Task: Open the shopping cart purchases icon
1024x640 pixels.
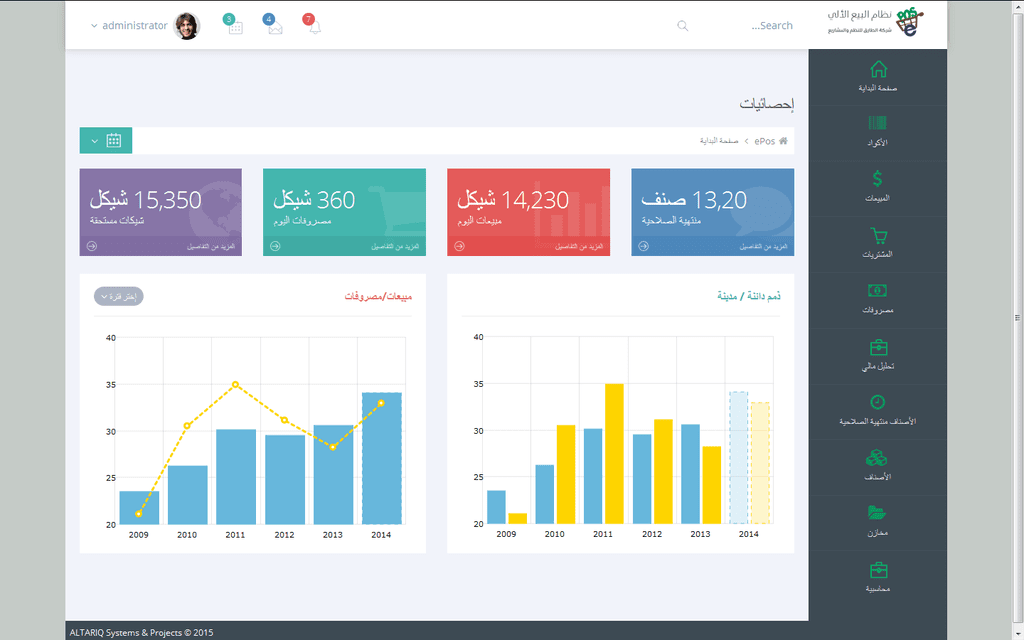Action: [878, 236]
